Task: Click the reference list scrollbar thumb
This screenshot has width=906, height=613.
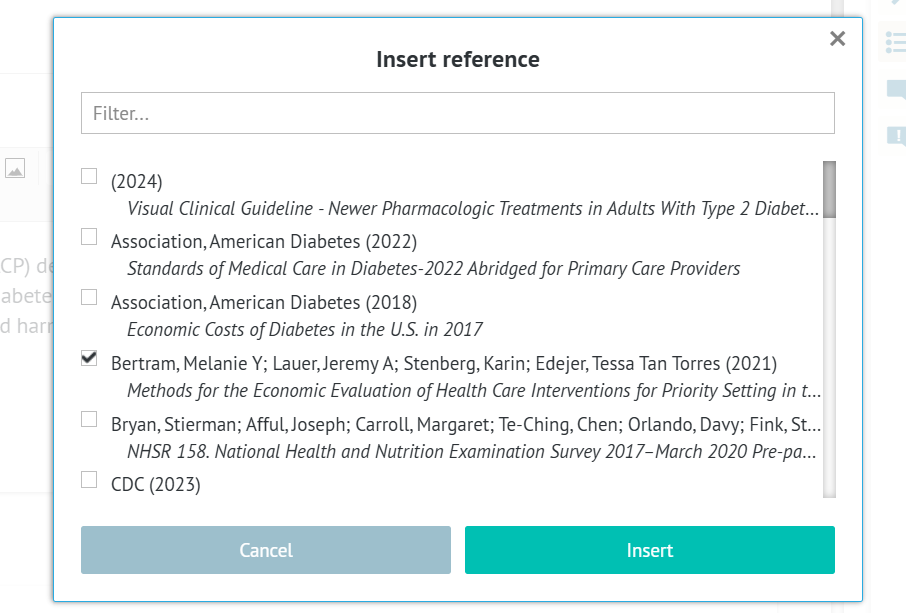Action: point(829,190)
